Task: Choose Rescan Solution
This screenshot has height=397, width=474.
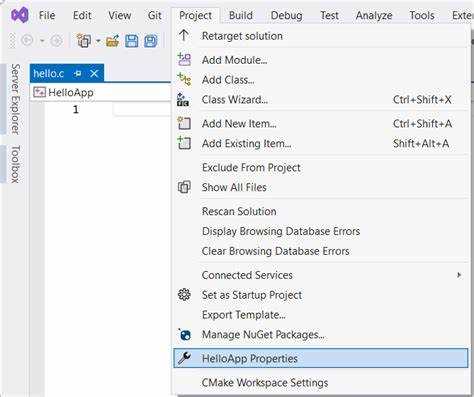Action: tap(321, 211)
